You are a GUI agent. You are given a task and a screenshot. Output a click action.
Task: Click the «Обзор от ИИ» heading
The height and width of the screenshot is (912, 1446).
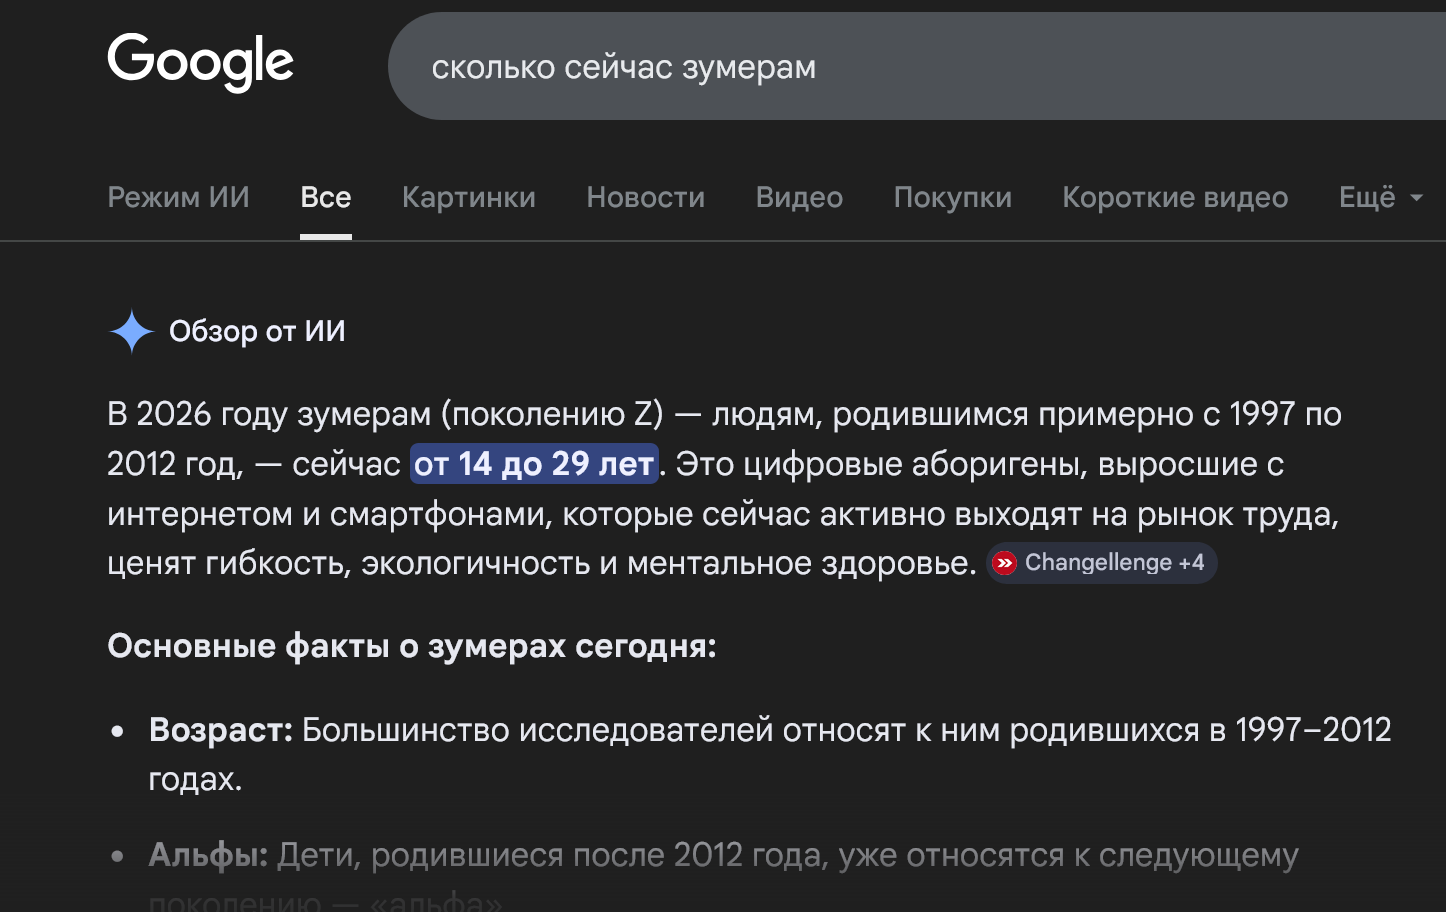pos(257,331)
